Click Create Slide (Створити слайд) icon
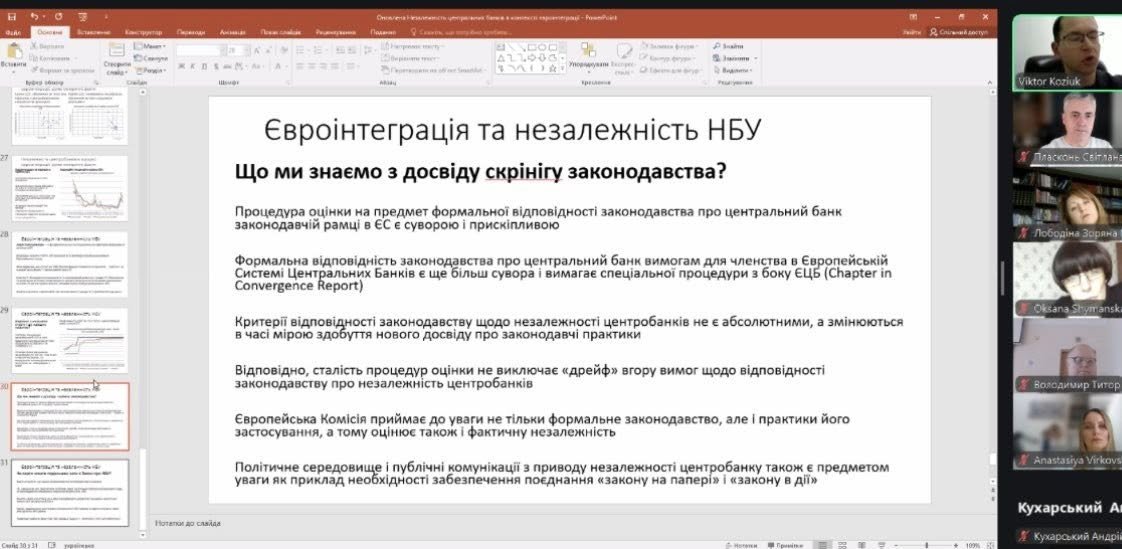 (117, 57)
